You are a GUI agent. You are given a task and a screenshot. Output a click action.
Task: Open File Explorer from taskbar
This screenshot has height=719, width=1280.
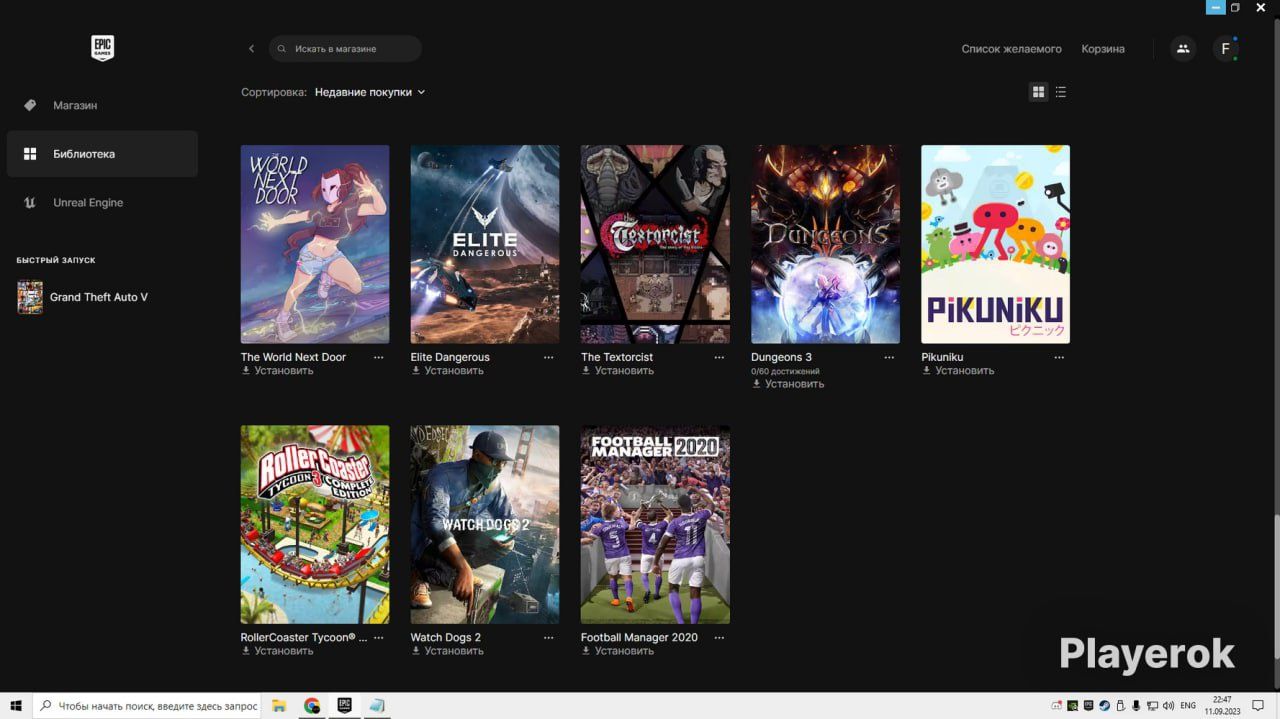[279, 706]
